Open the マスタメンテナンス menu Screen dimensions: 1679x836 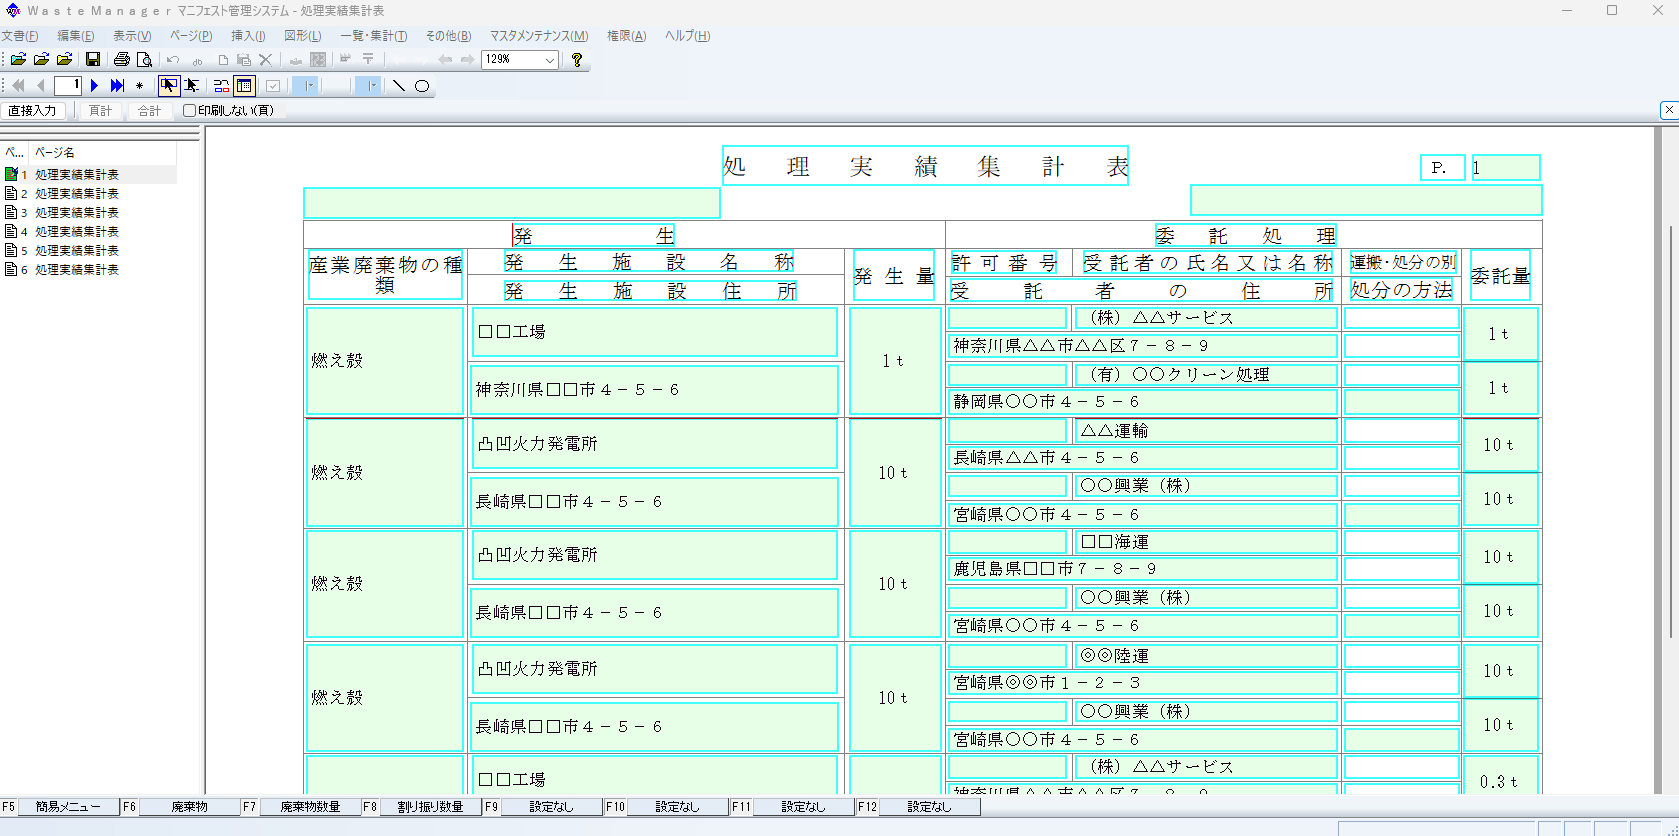pyautogui.click(x=538, y=36)
